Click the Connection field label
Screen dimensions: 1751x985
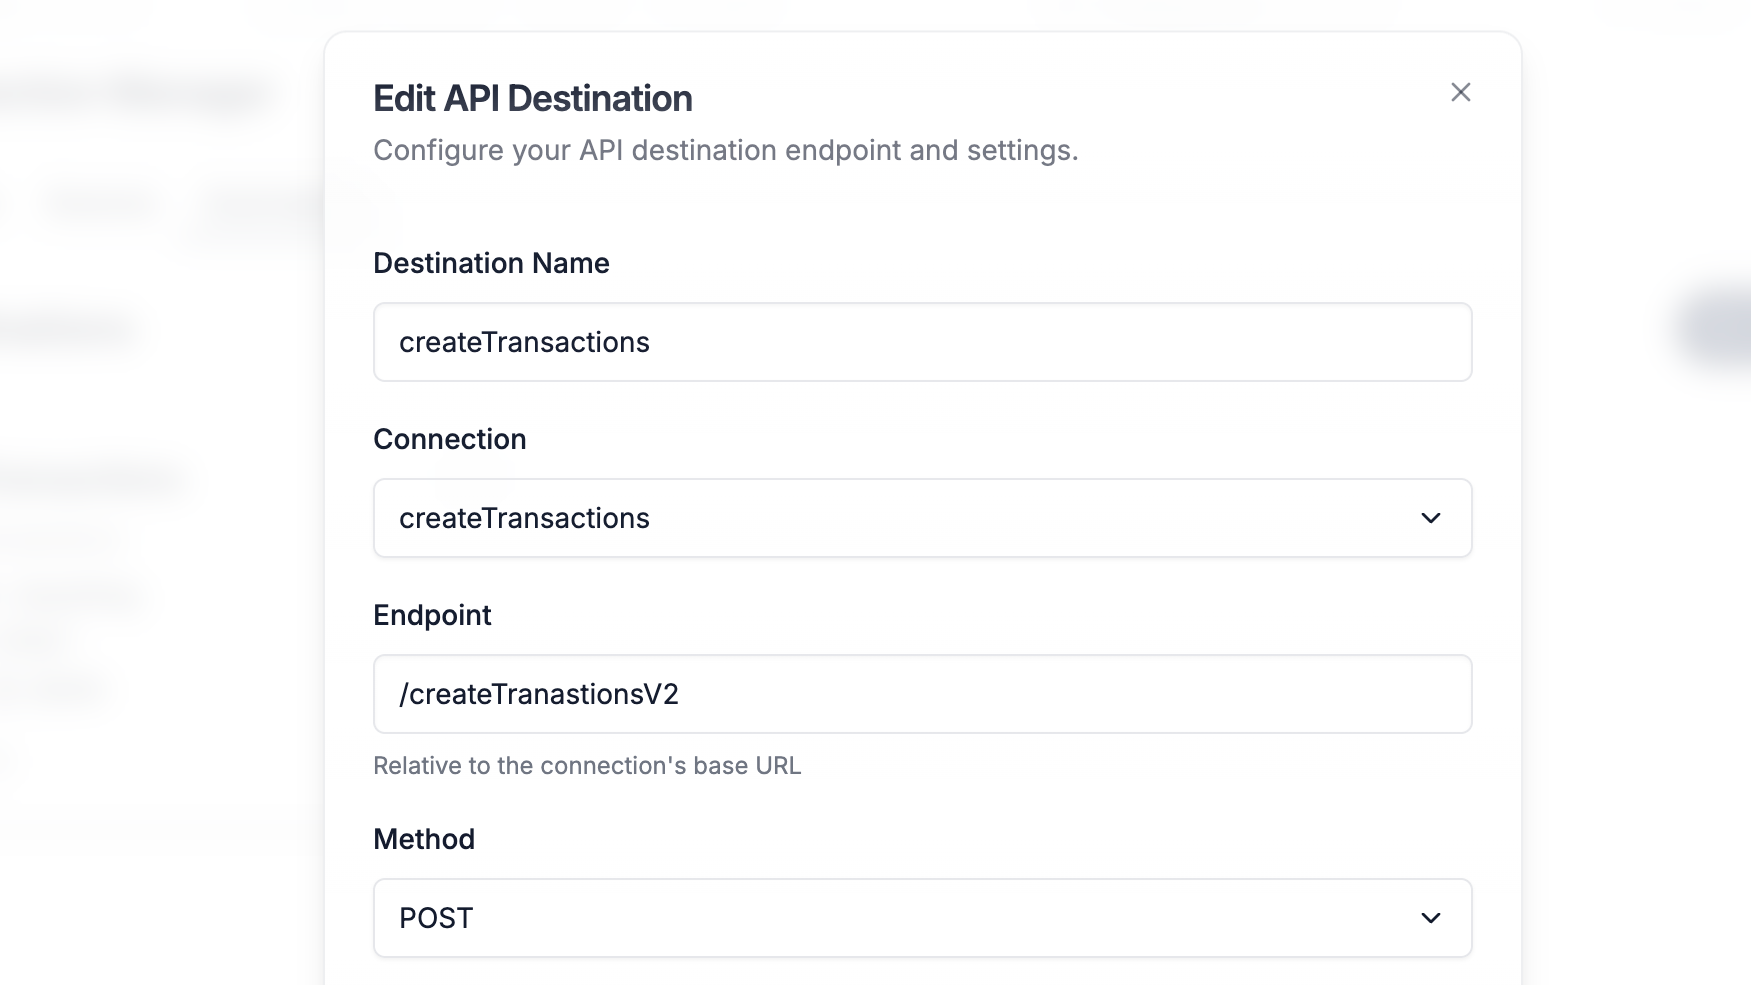click(x=449, y=439)
